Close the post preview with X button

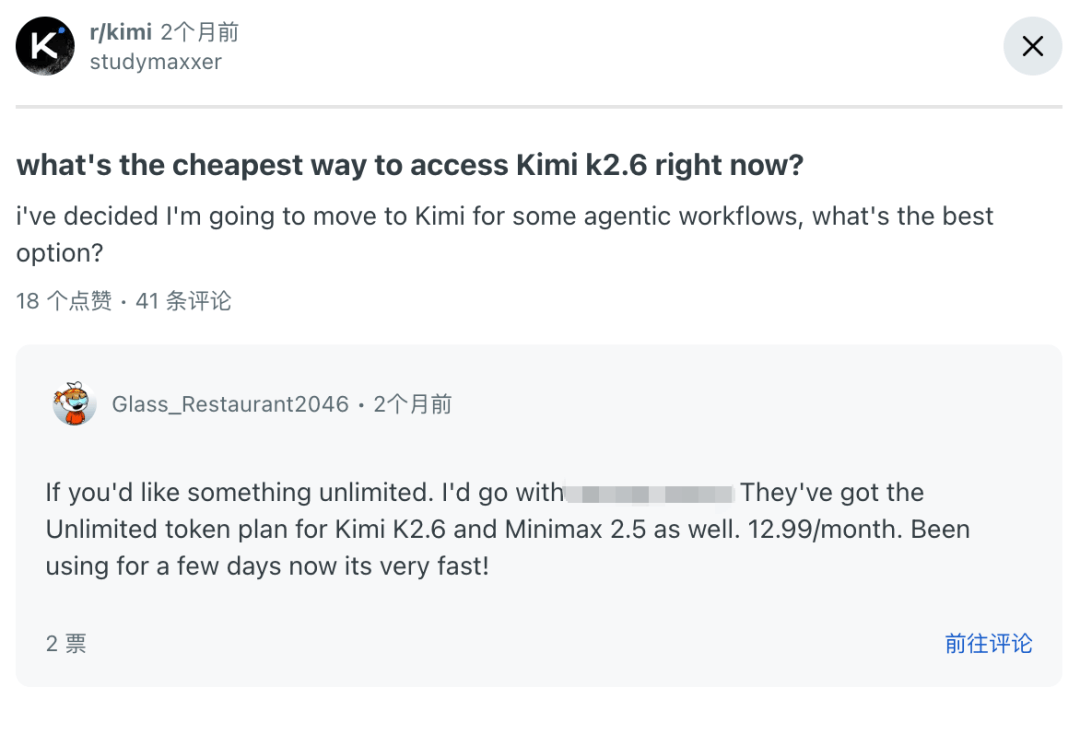pos(1032,46)
